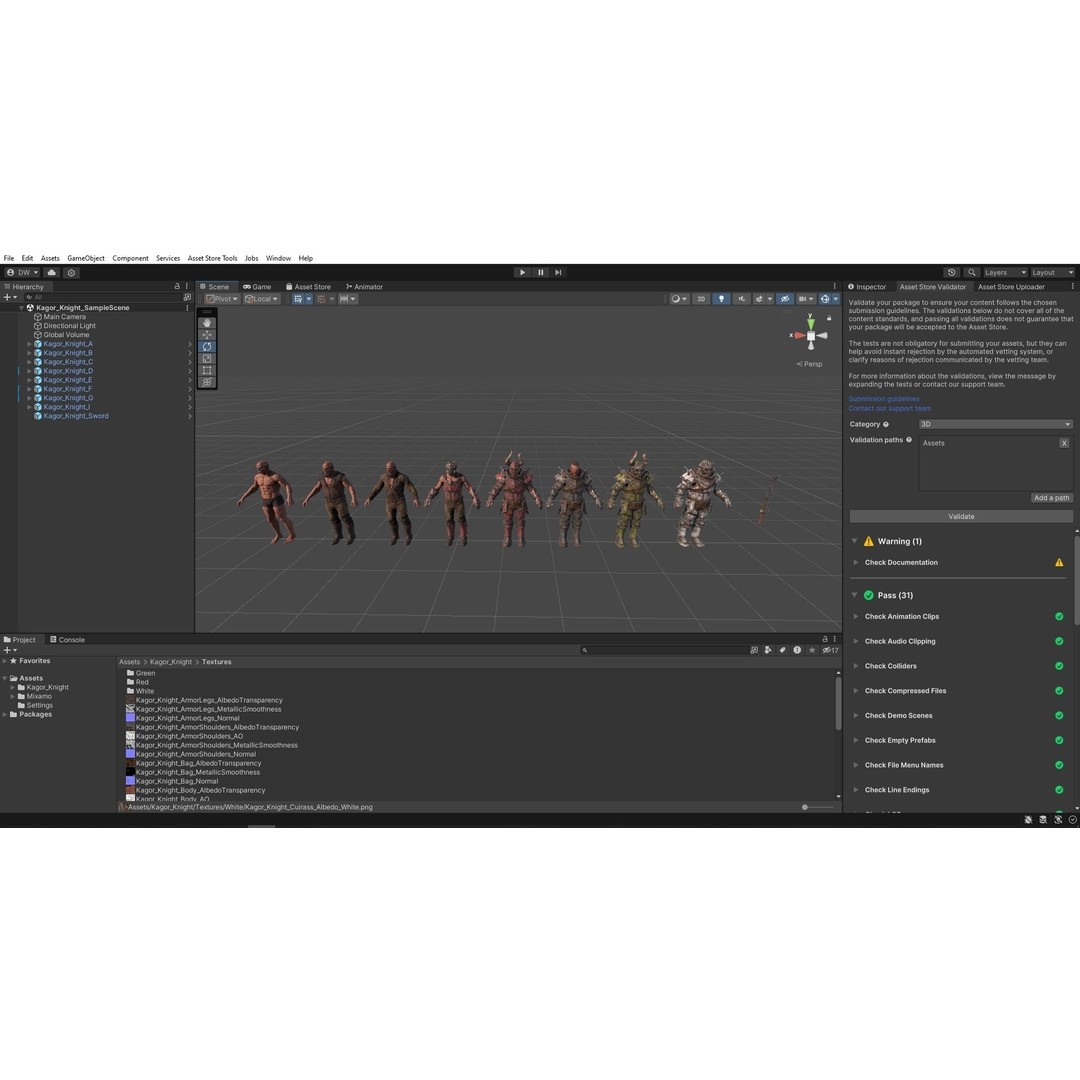Open the GameObject menu

point(86,258)
